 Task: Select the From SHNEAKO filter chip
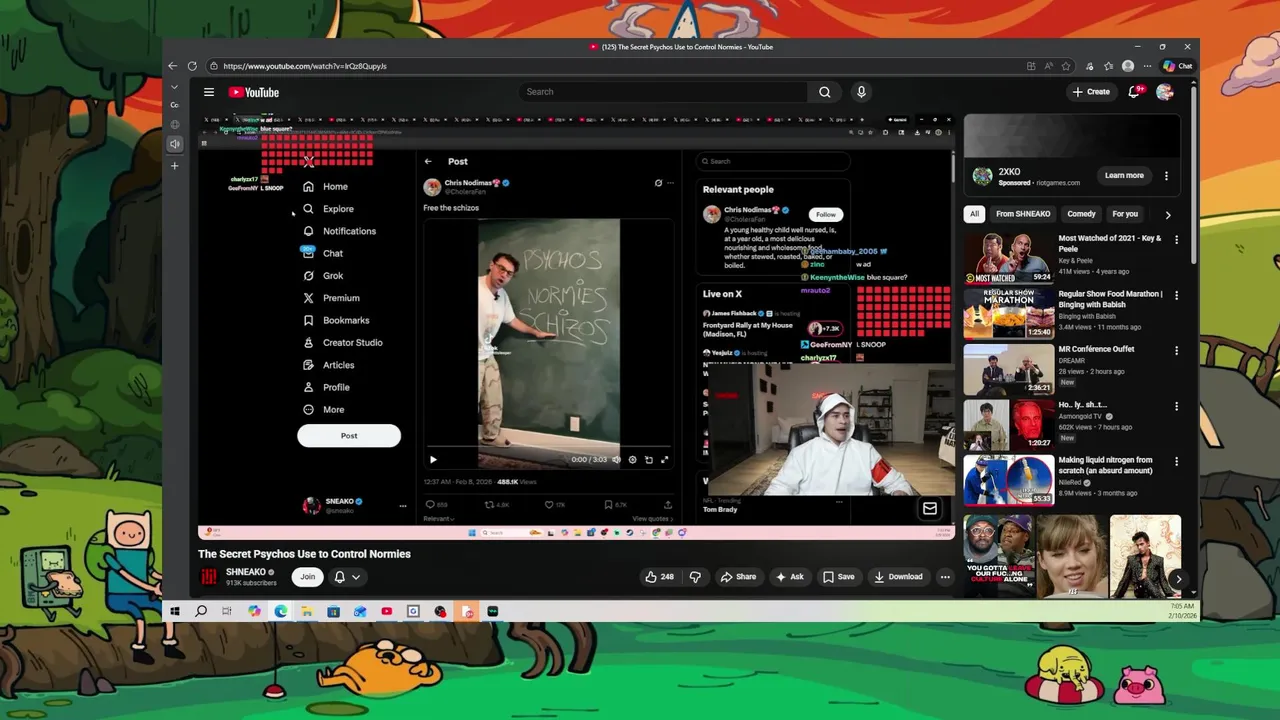tap(1023, 214)
